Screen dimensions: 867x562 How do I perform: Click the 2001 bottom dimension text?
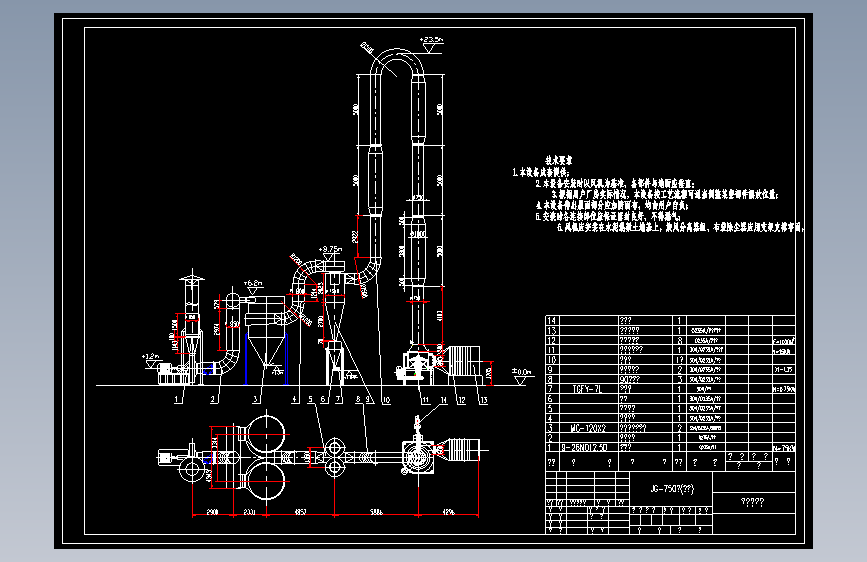pos(249,512)
